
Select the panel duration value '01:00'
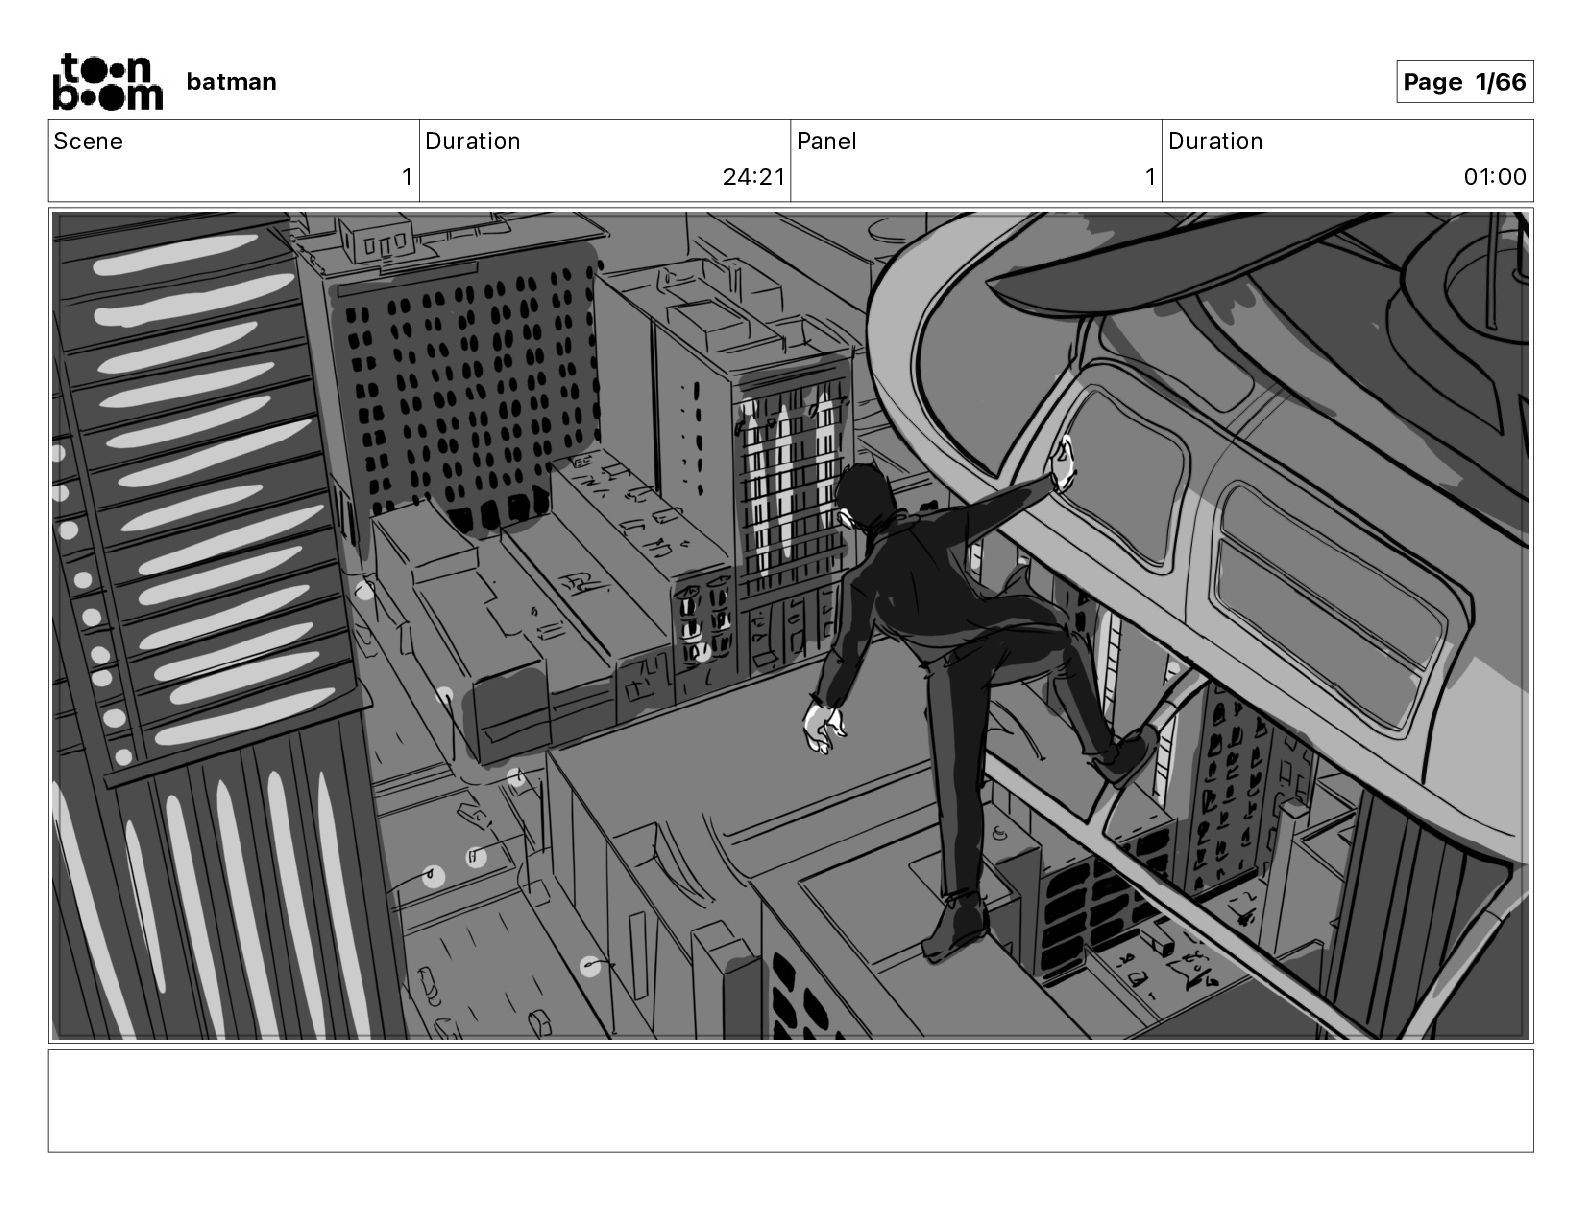1495,177
